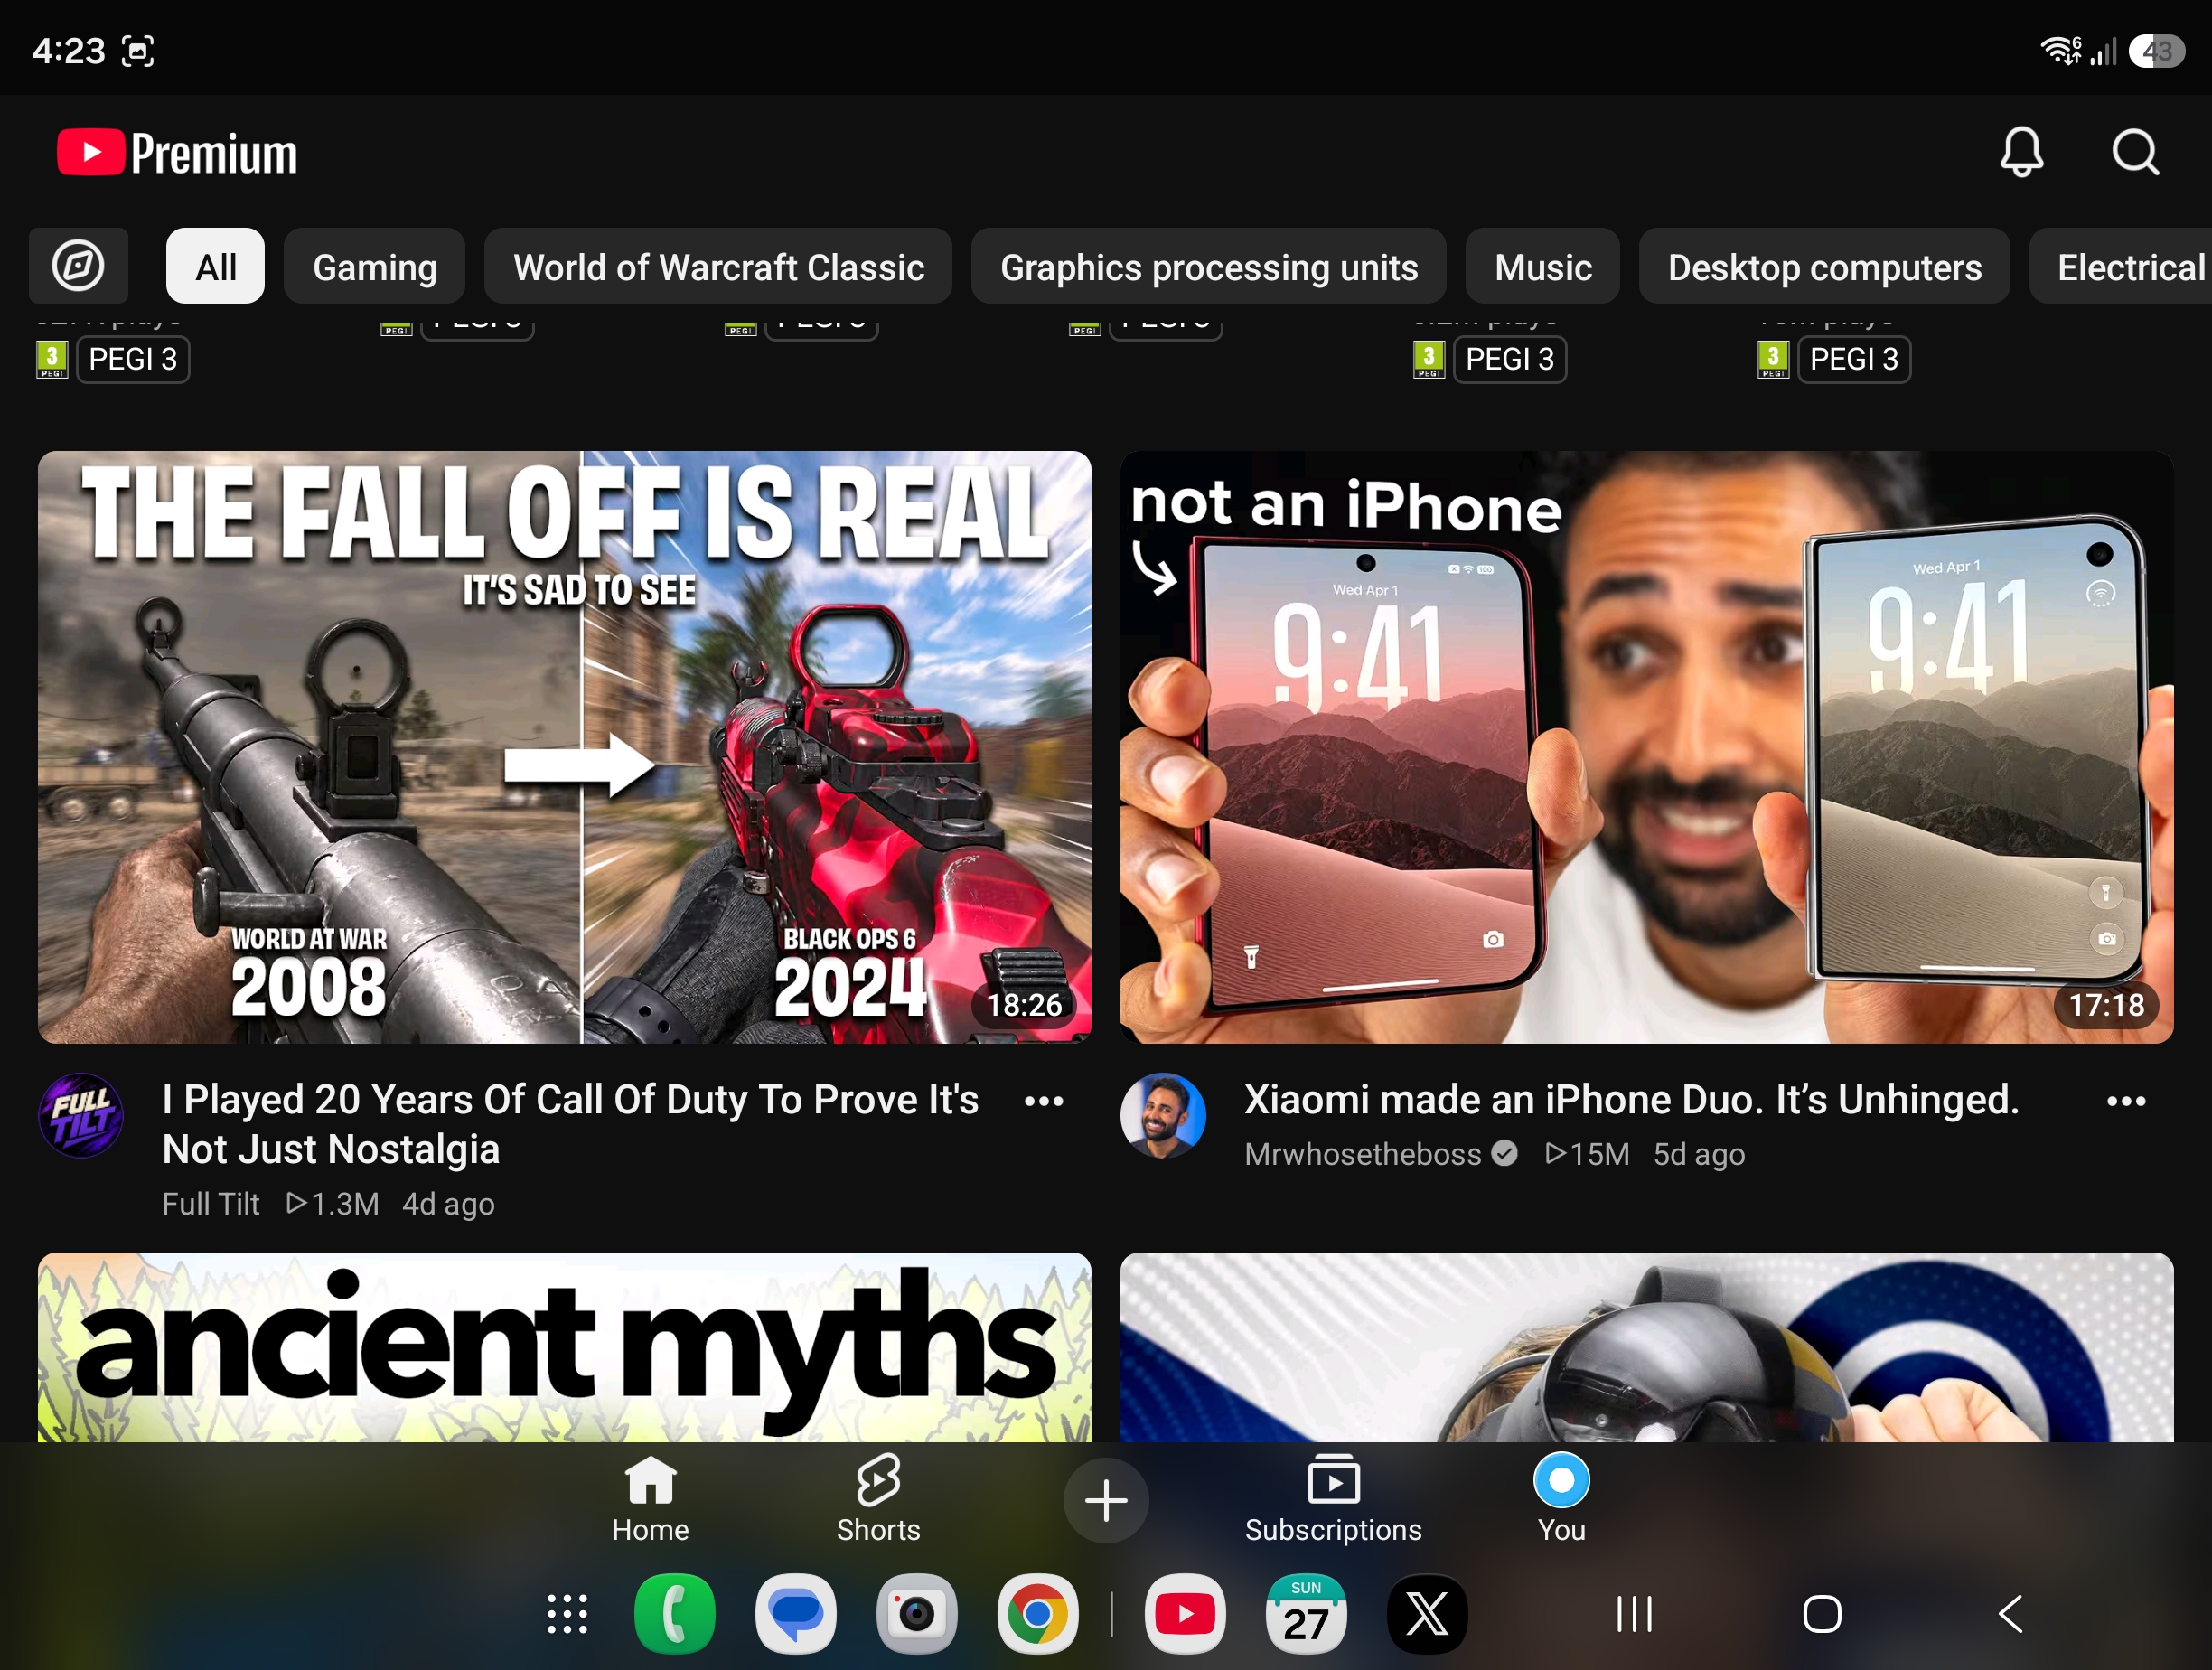Open options menu for Call Of Duty video

[x=1044, y=1101]
